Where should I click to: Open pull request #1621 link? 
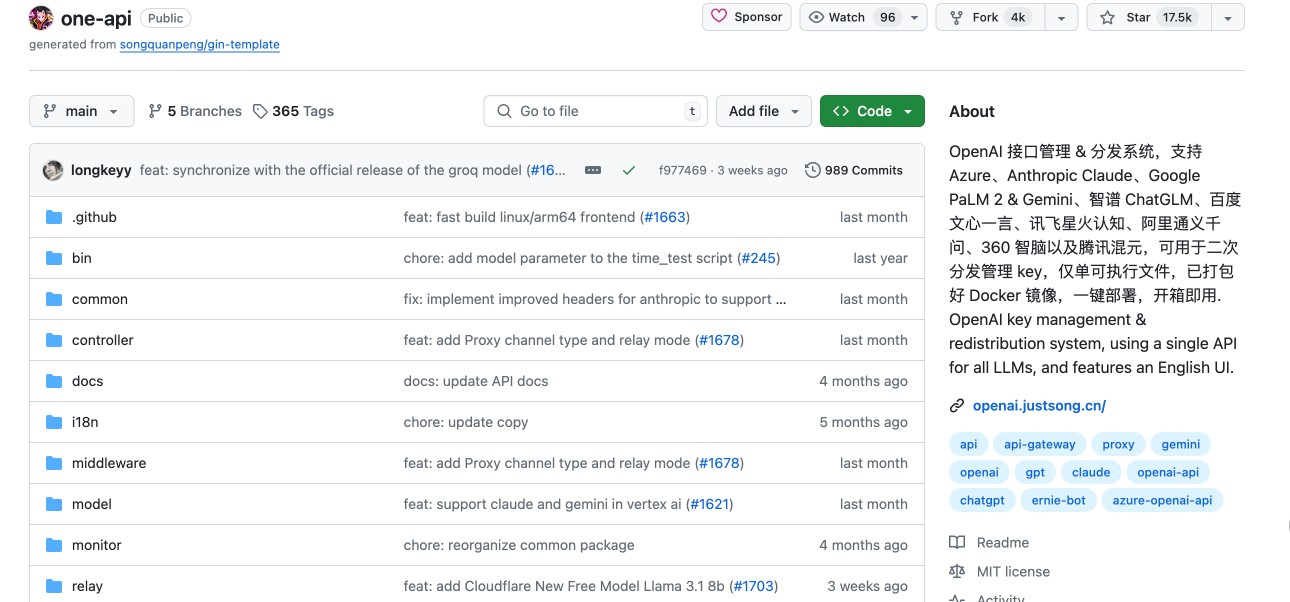(x=709, y=504)
